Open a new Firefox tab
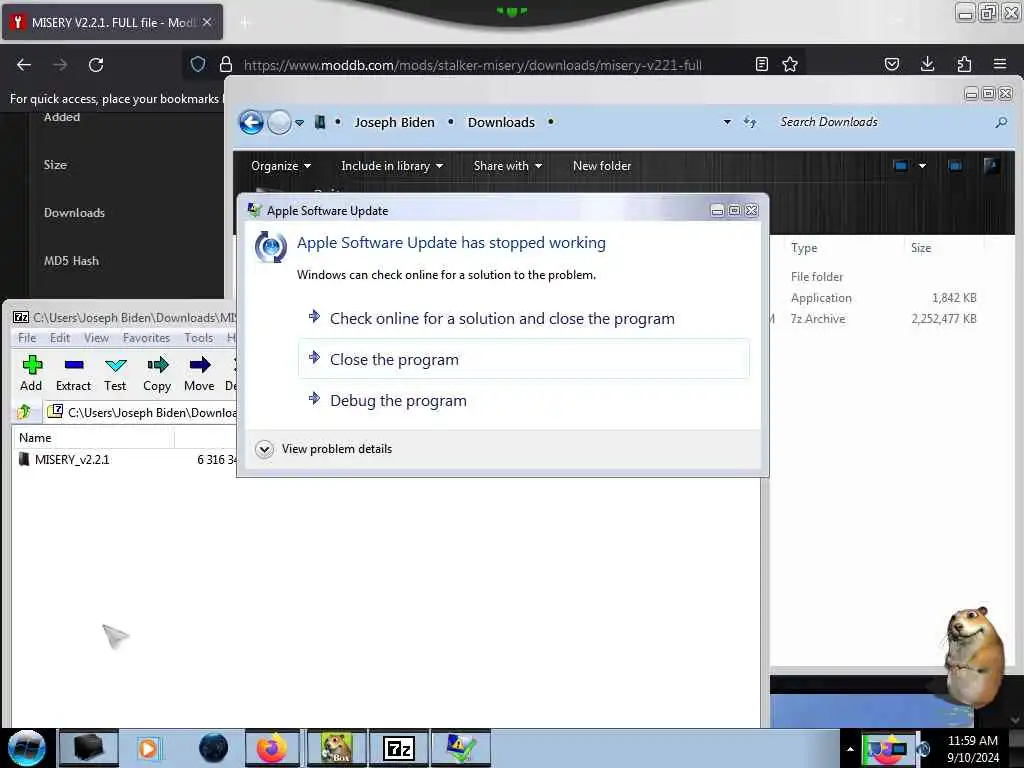Viewport: 1024px width, 768px height. pos(245,23)
